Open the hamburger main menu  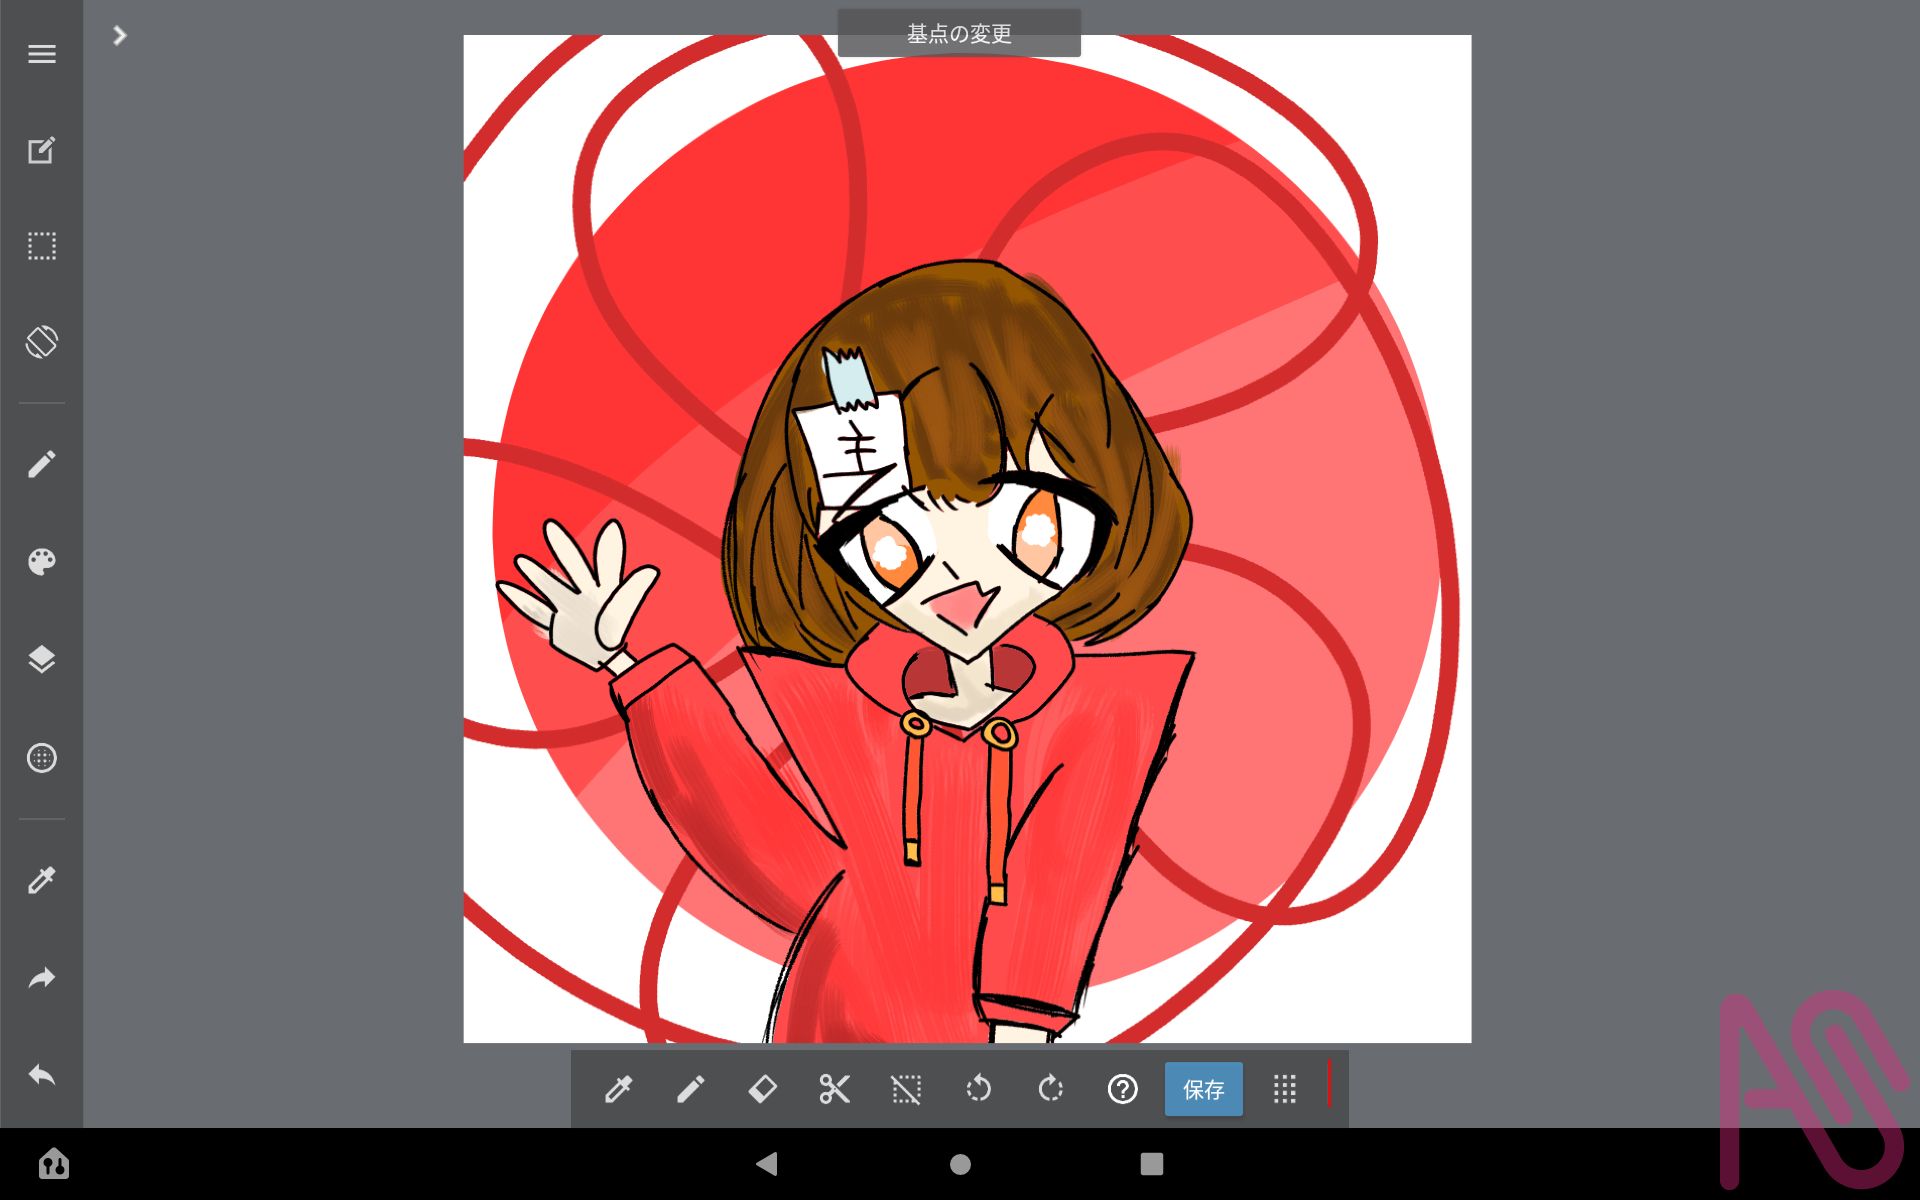pos(41,54)
